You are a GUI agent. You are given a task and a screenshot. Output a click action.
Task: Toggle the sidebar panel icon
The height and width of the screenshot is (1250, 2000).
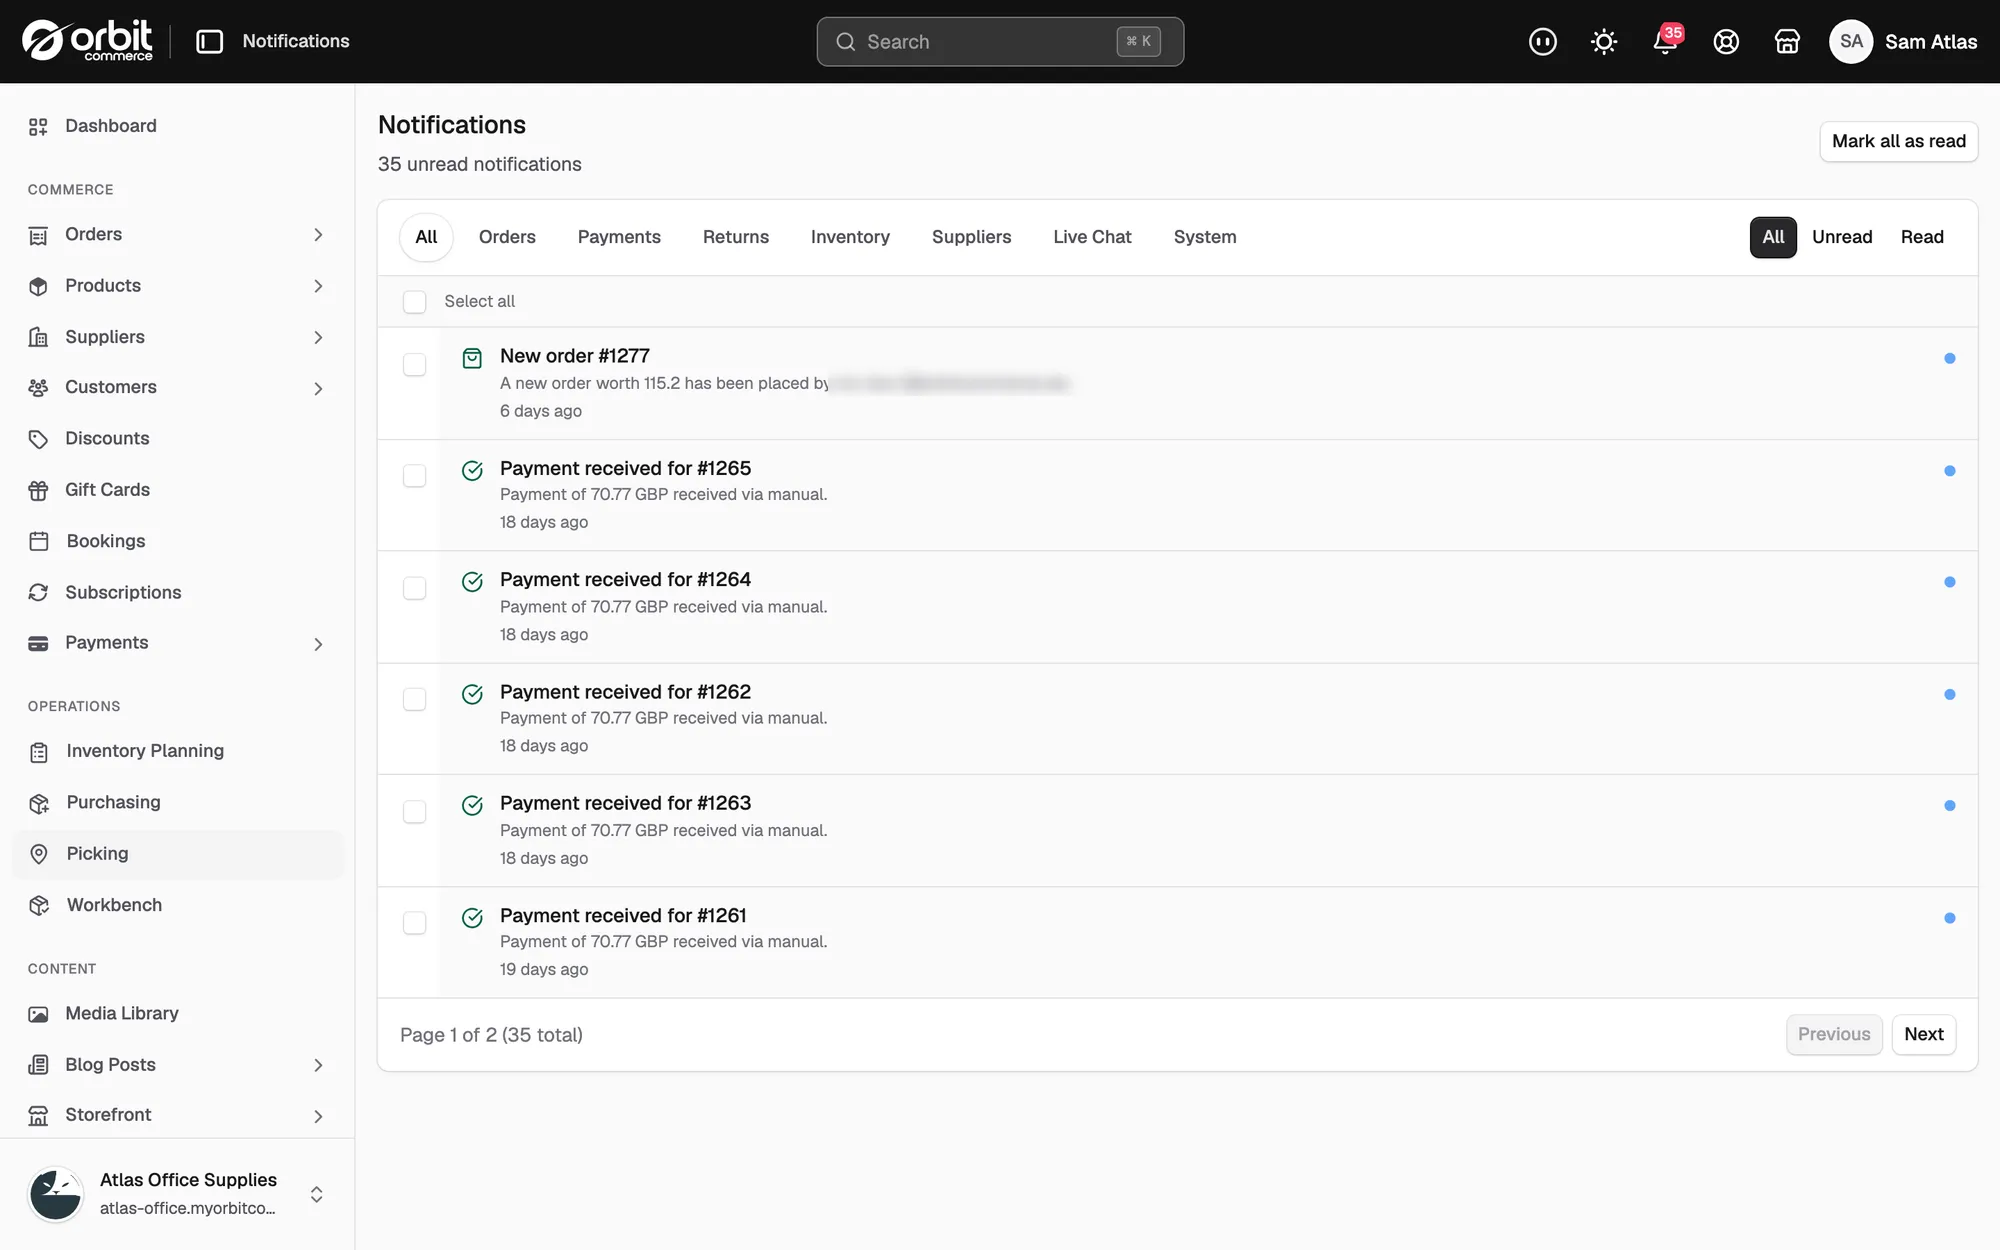point(209,41)
